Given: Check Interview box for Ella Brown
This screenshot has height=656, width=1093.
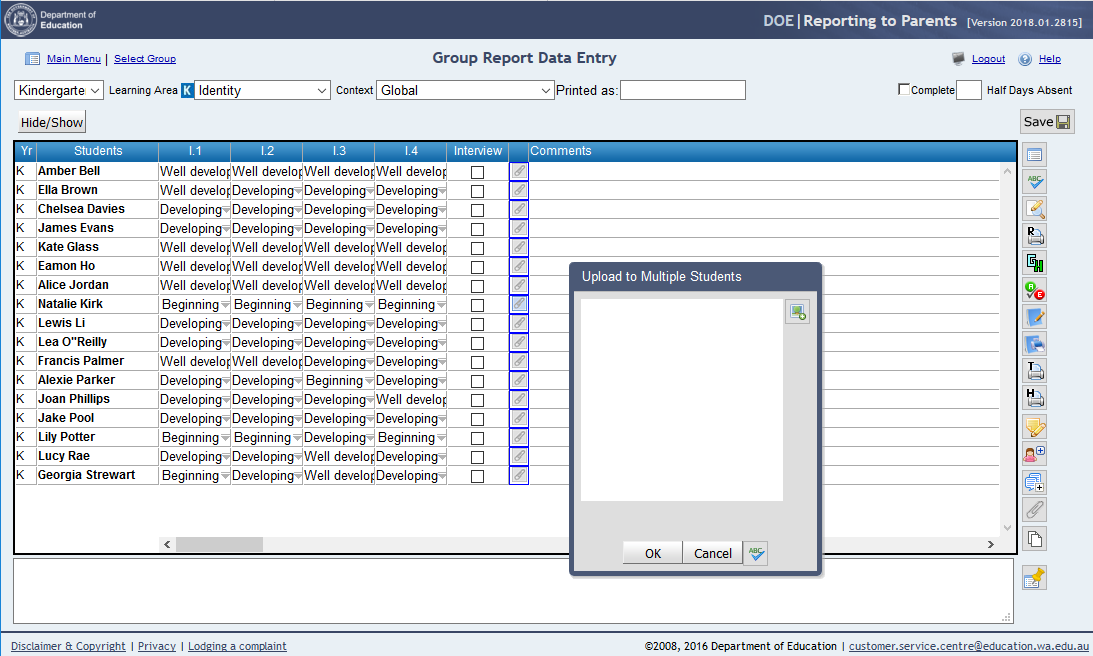Looking at the screenshot, I should tap(477, 191).
